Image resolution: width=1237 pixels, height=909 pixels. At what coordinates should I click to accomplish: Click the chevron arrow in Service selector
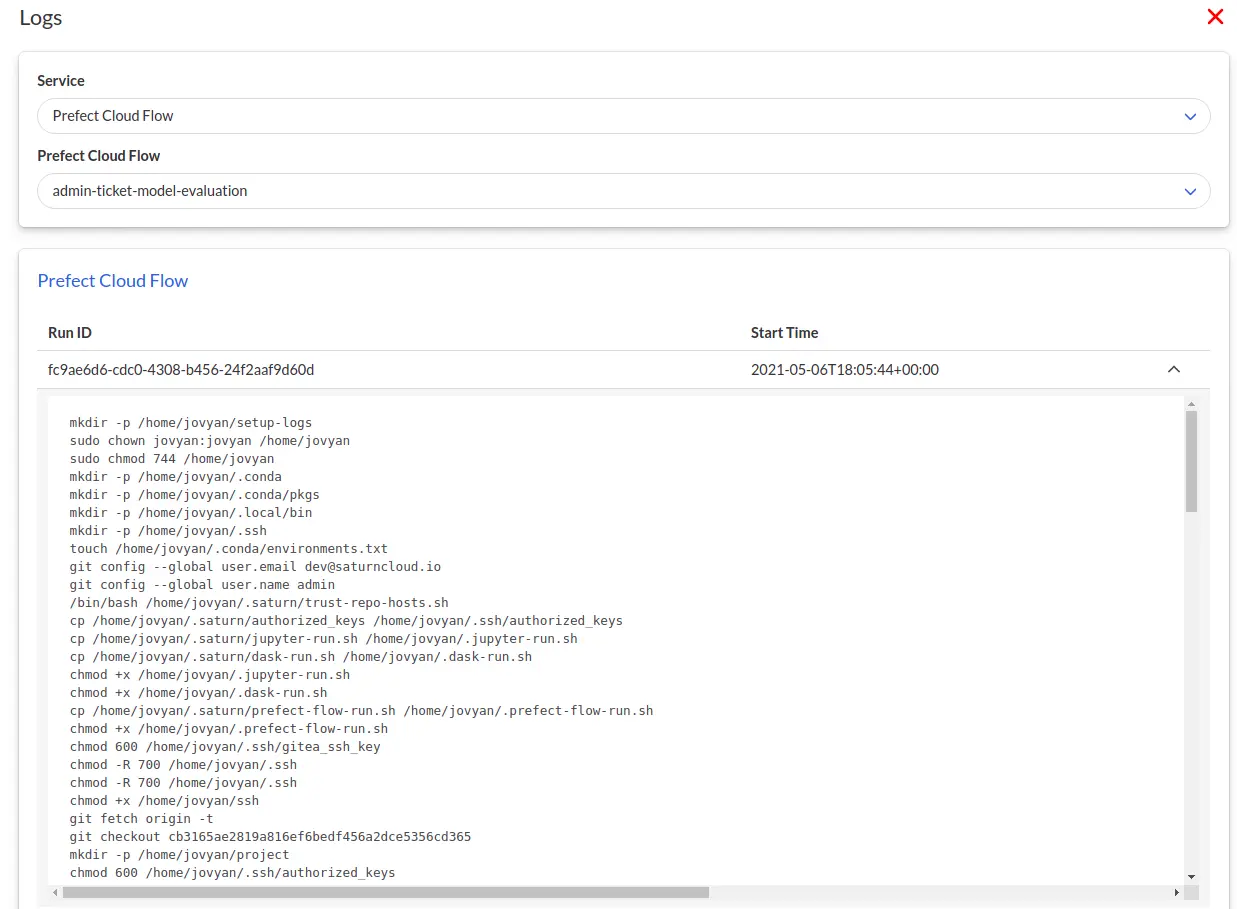pyautogui.click(x=1190, y=117)
